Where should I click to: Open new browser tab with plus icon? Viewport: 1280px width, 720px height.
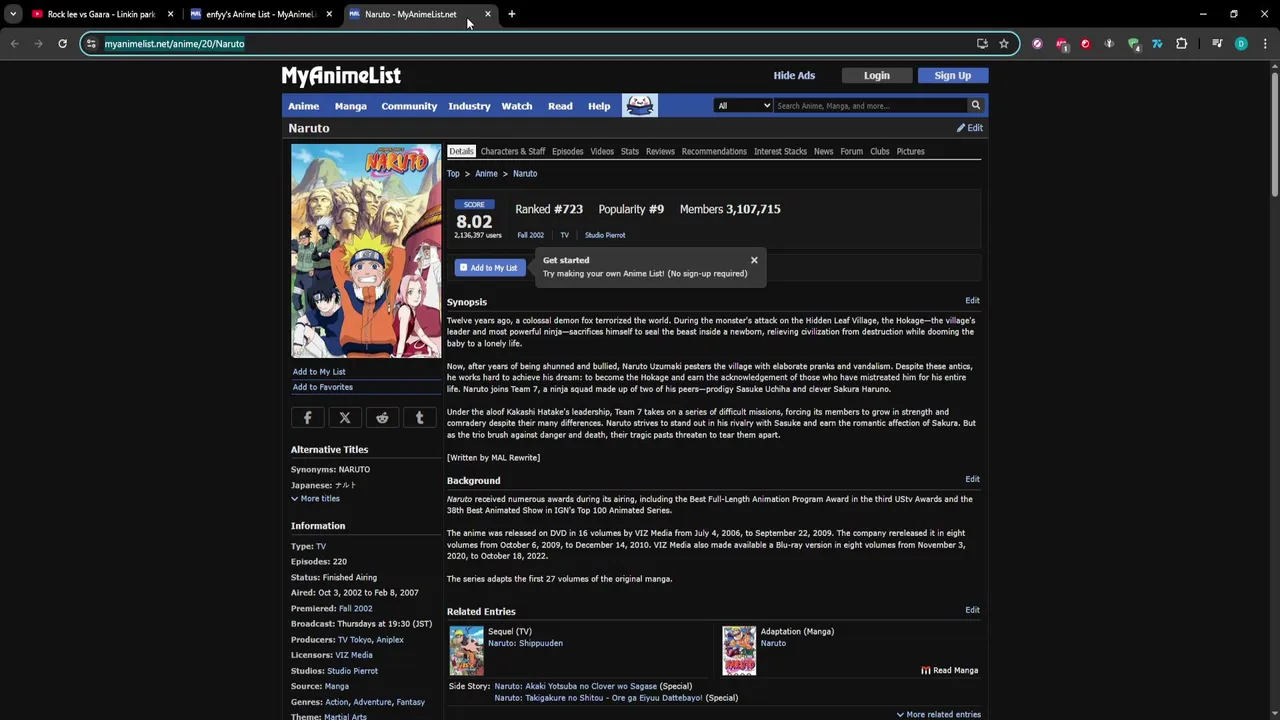[x=511, y=14]
